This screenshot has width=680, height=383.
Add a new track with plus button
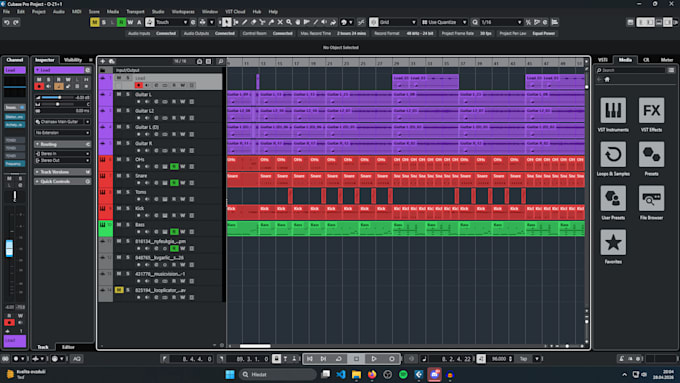click(103, 61)
